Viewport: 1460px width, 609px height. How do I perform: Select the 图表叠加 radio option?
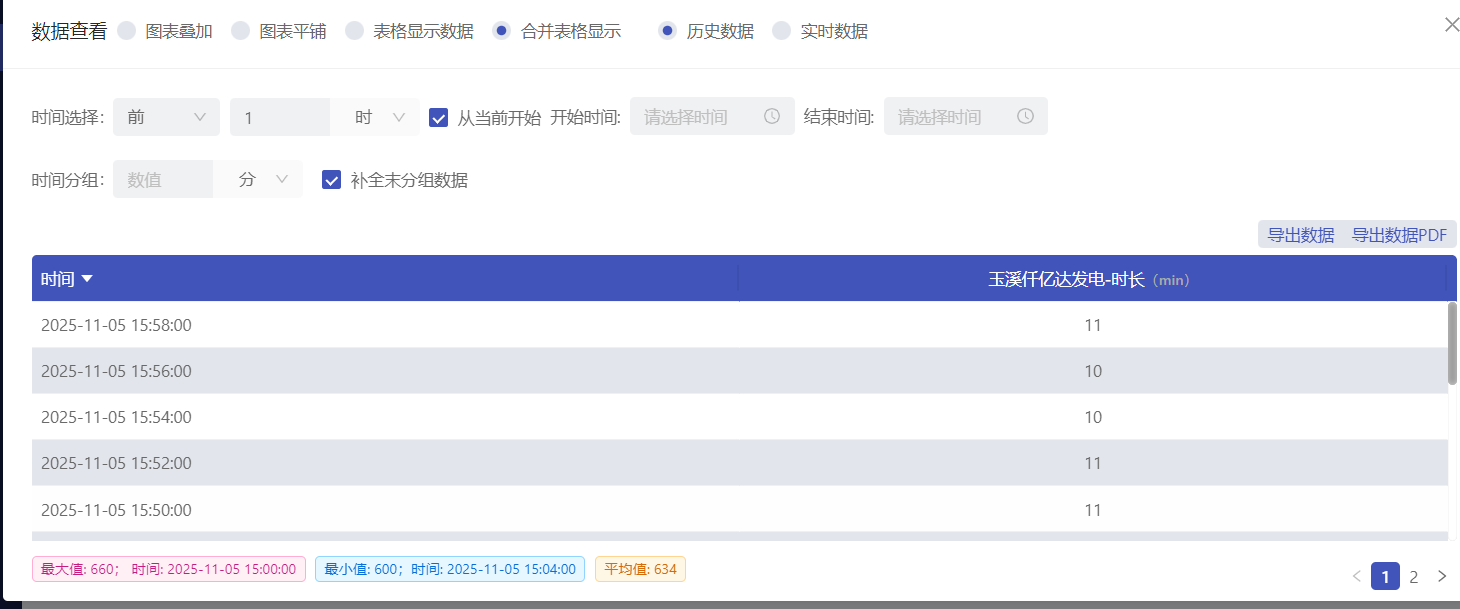click(x=127, y=31)
